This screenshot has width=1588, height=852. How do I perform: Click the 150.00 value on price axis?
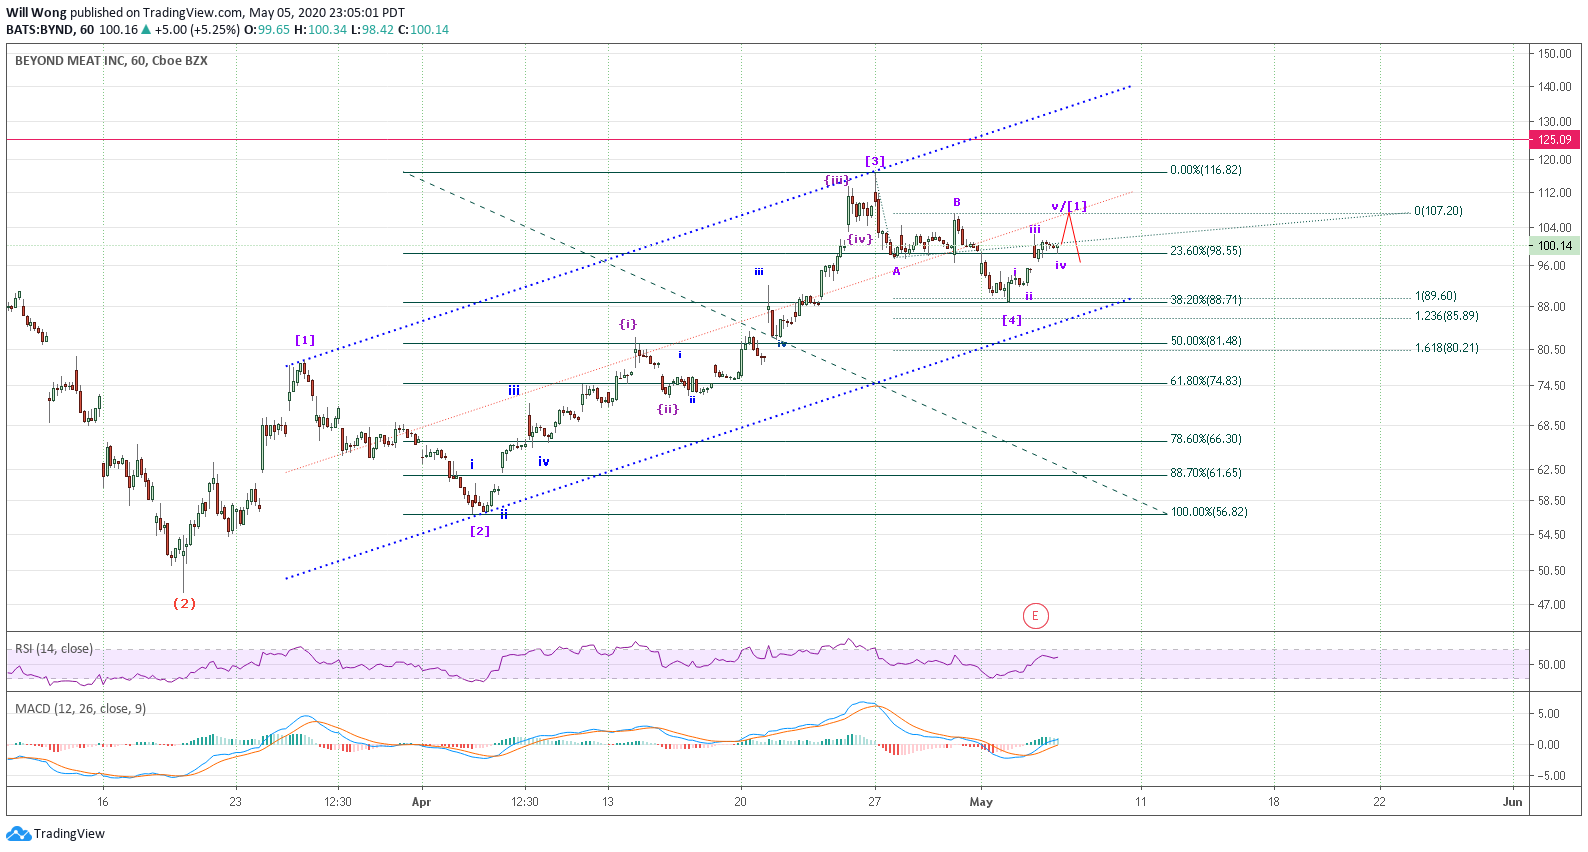point(1555,54)
